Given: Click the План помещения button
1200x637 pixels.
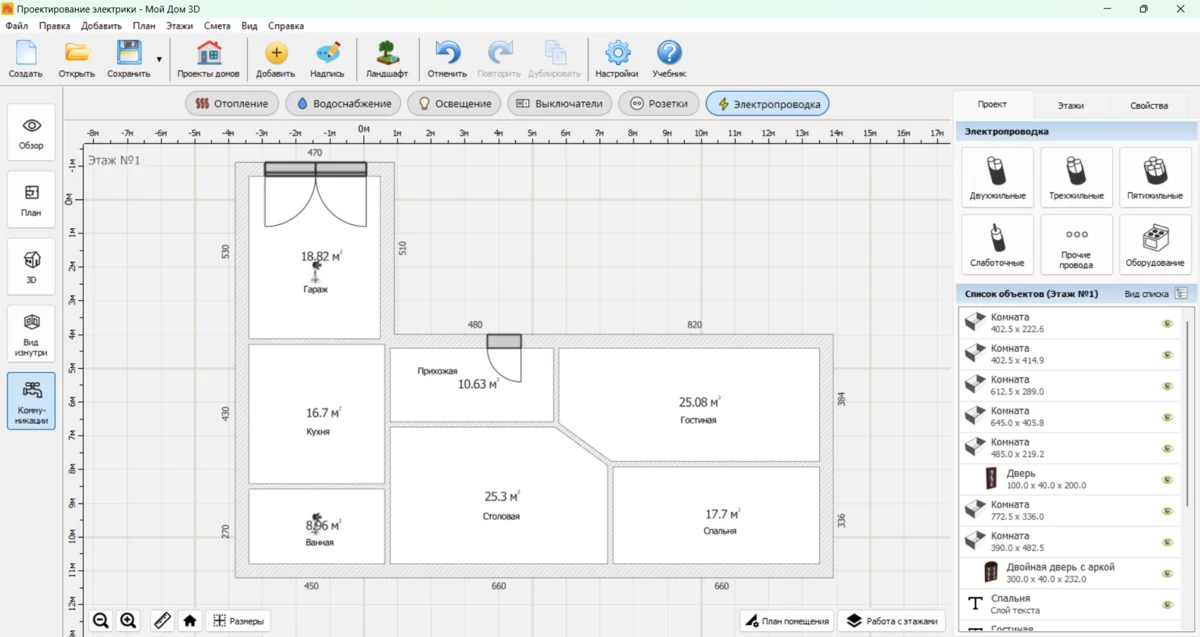Looking at the screenshot, I should click(786, 621).
